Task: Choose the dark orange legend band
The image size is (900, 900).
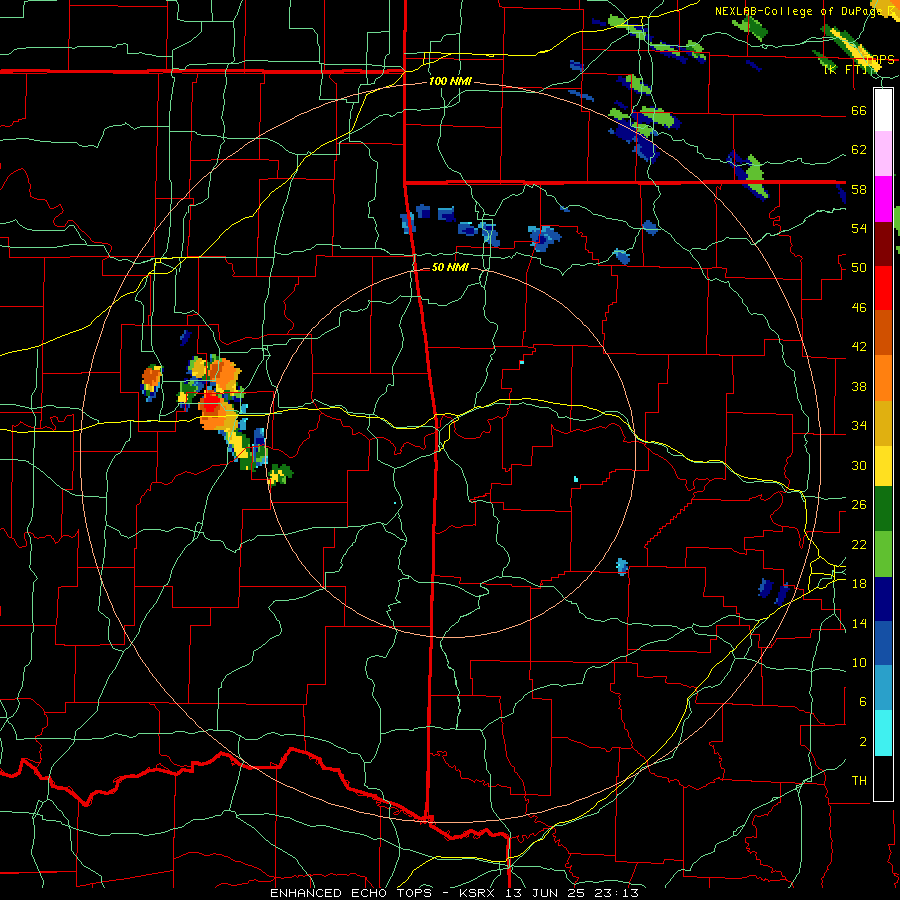Action: 883,332
